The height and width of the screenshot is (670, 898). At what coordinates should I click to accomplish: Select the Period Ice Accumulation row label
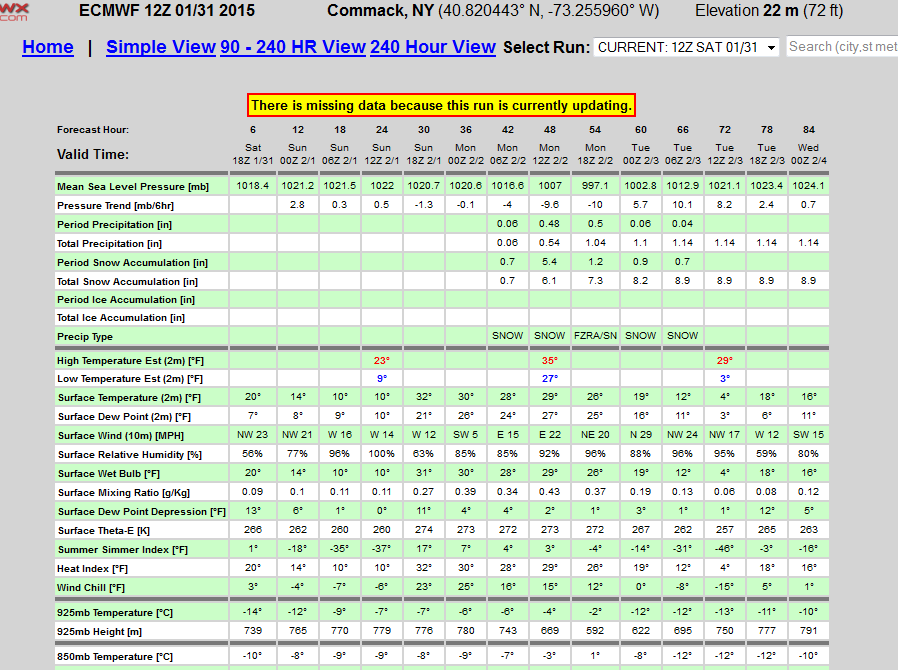[x=125, y=299]
